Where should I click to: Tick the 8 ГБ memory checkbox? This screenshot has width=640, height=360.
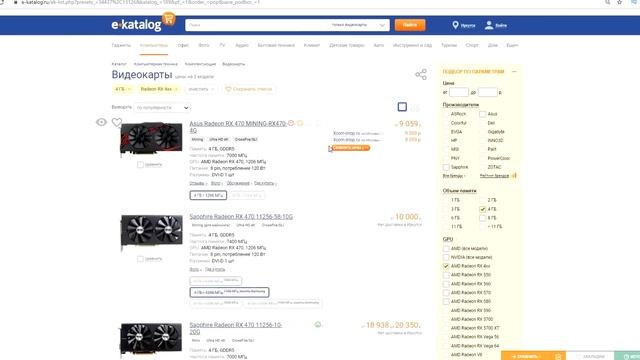482,218
